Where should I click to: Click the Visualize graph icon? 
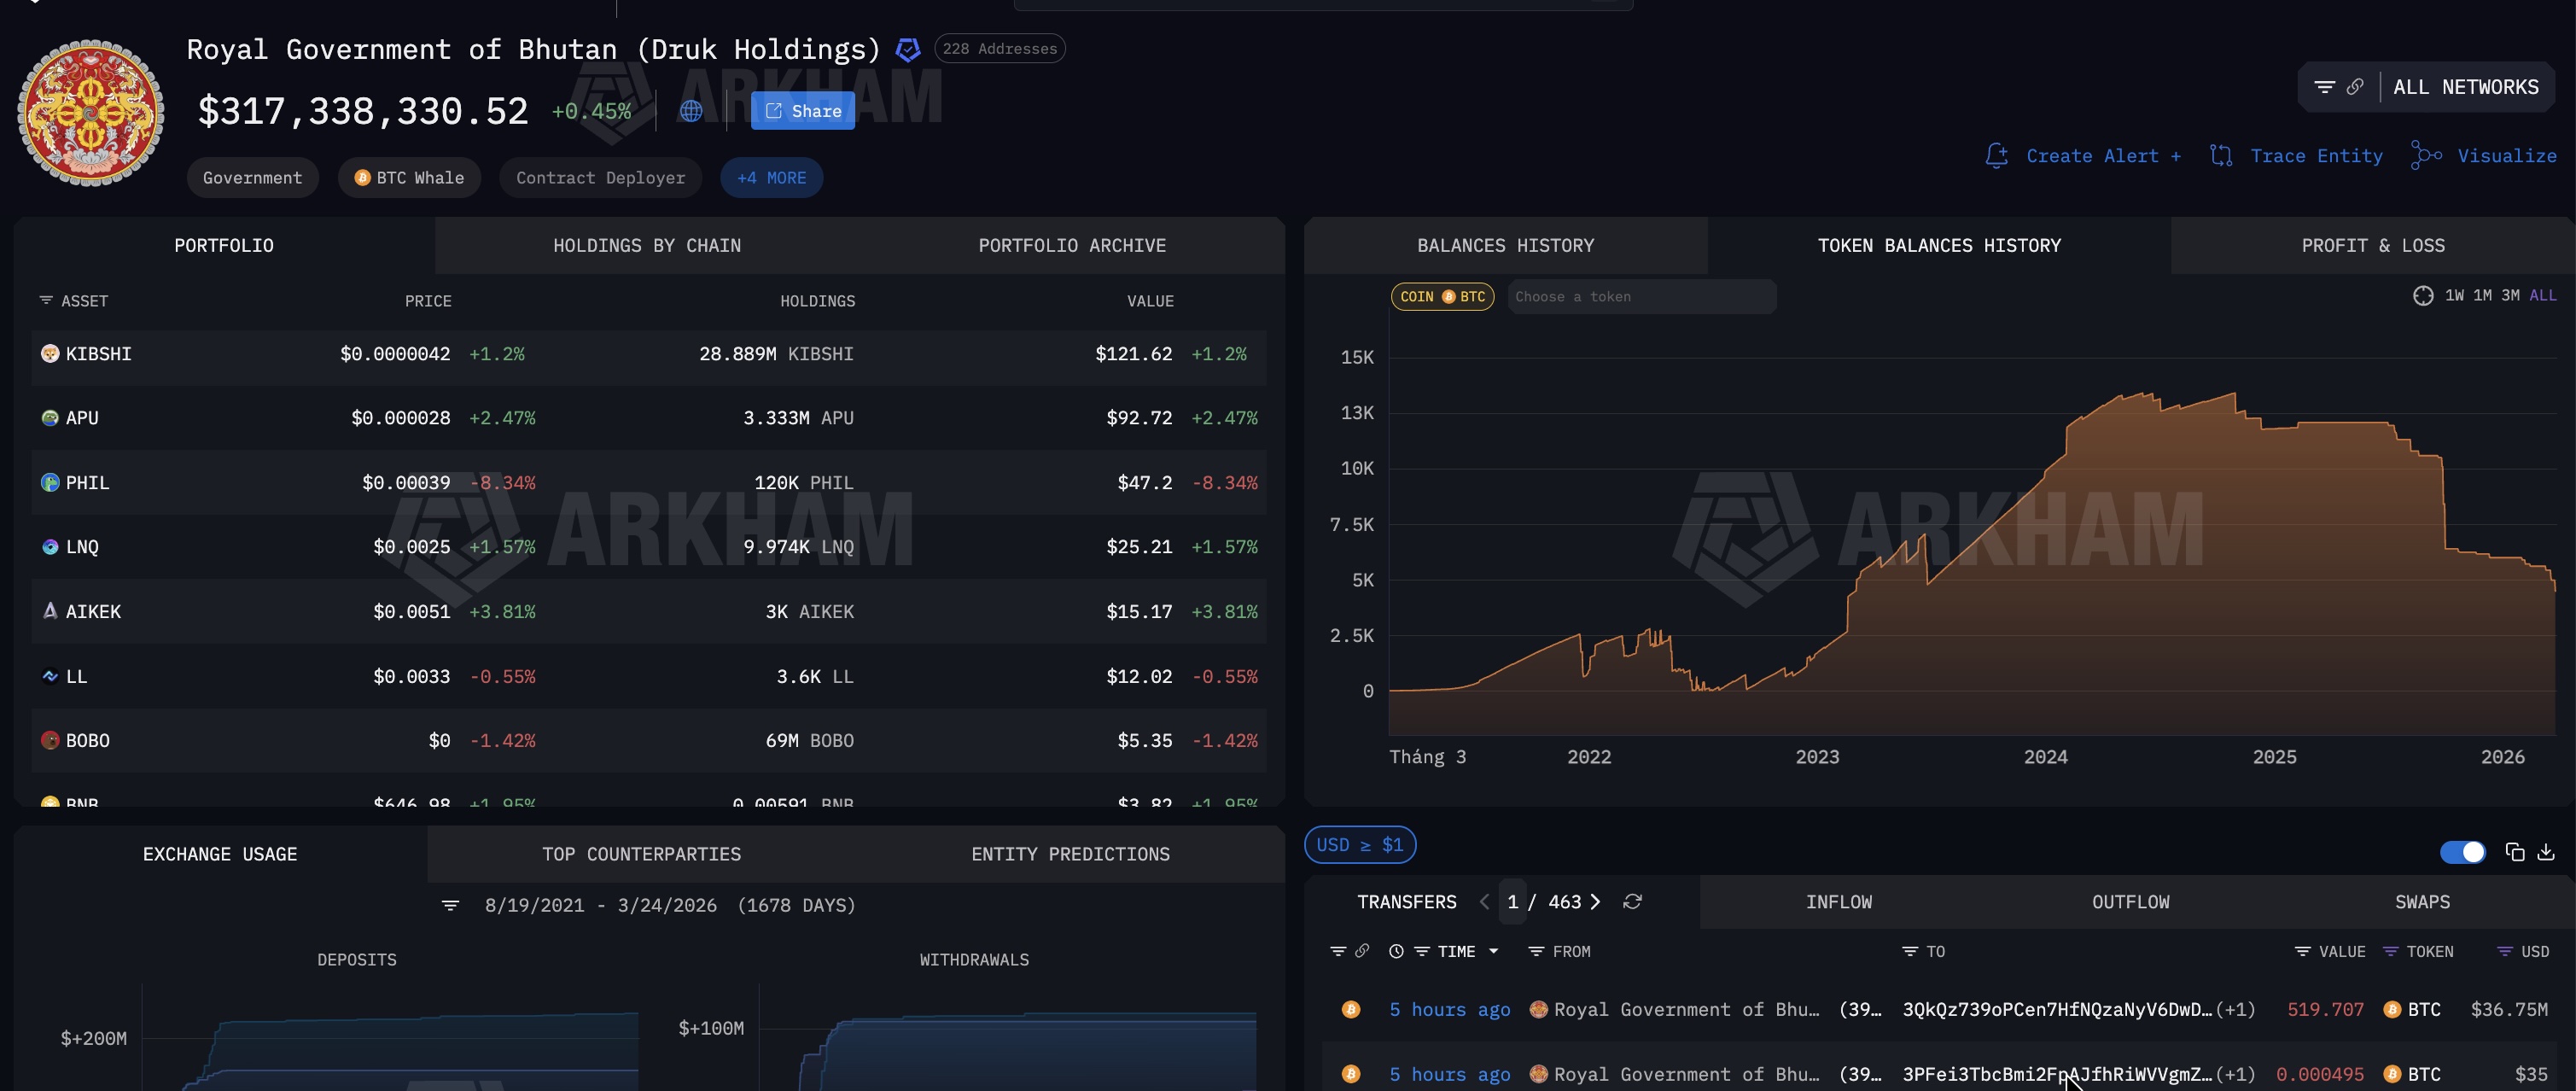pos(2424,155)
